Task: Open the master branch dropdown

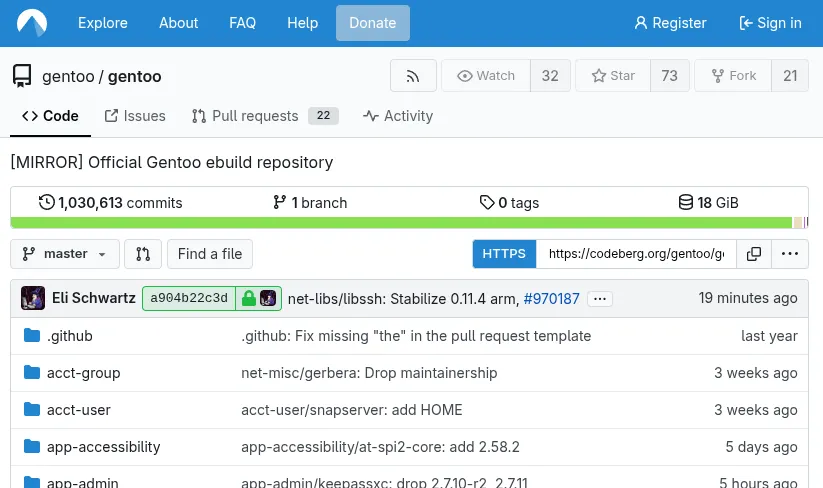Action: pyautogui.click(x=65, y=254)
